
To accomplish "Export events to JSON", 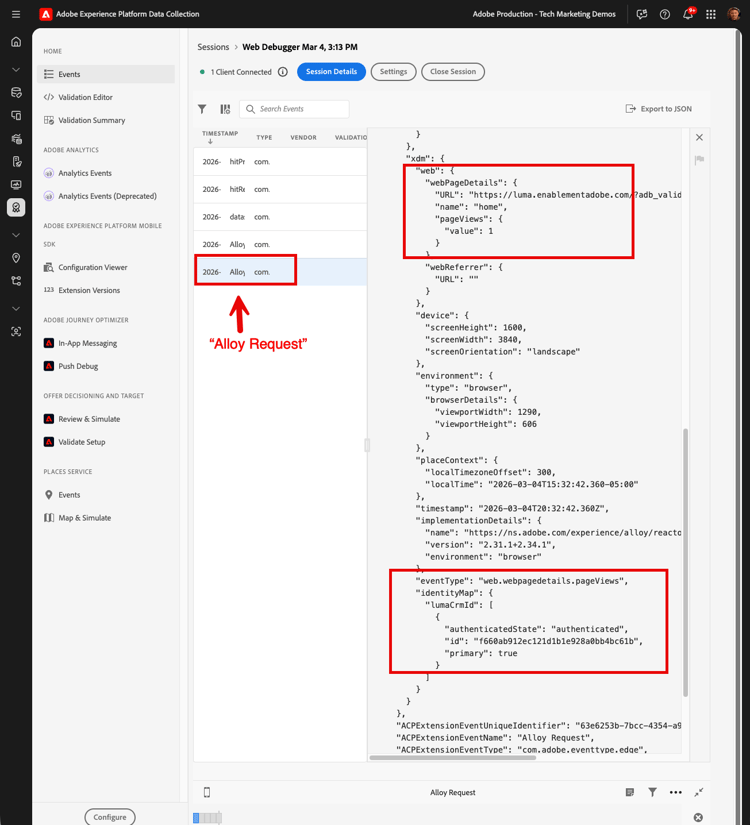I will (659, 109).
